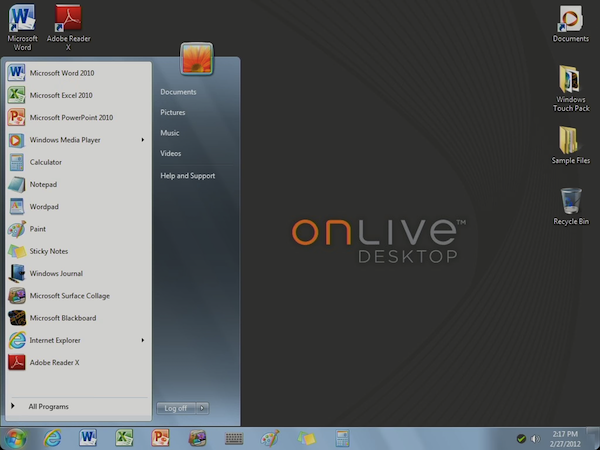The width and height of the screenshot is (600, 450).
Task: Click Show desktop button at taskbar end
Action: pyautogui.click(x=593, y=439)
